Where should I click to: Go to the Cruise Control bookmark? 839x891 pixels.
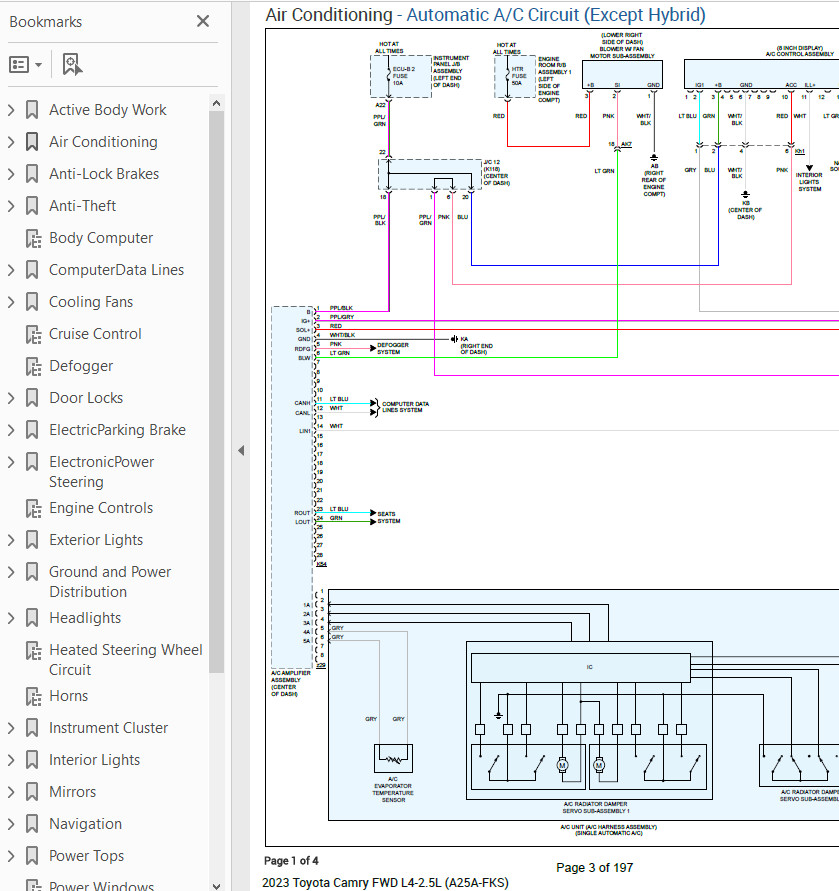(95, 334)
